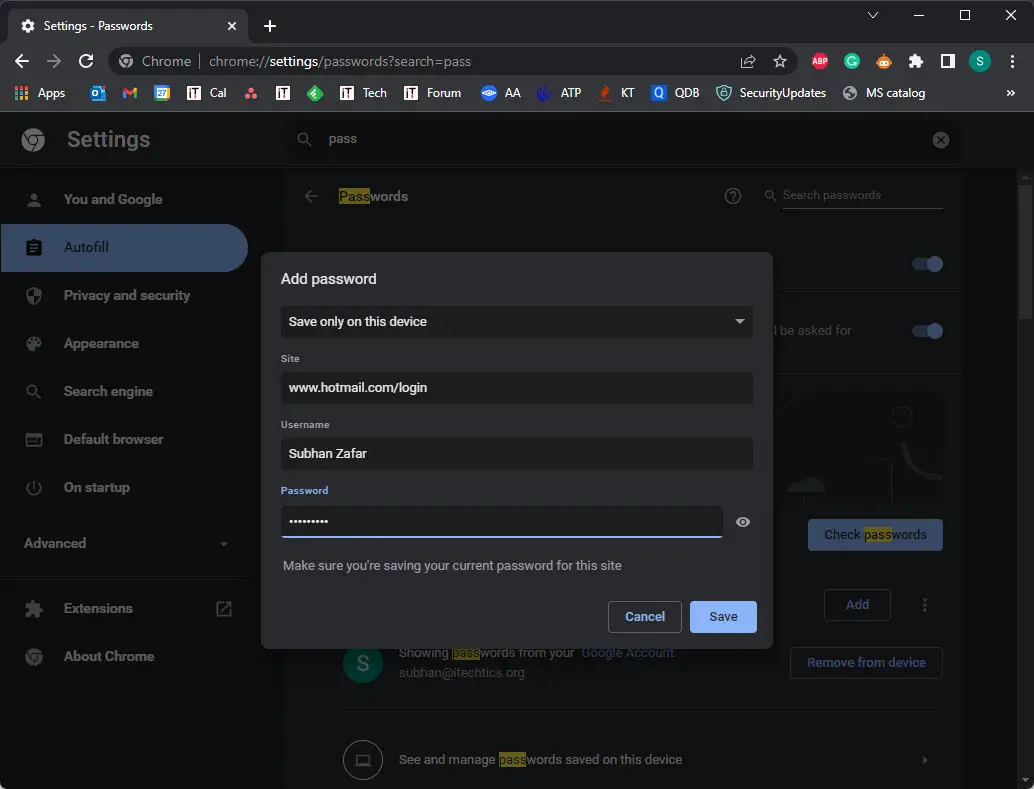Click the share page icon in address bar

748,61
